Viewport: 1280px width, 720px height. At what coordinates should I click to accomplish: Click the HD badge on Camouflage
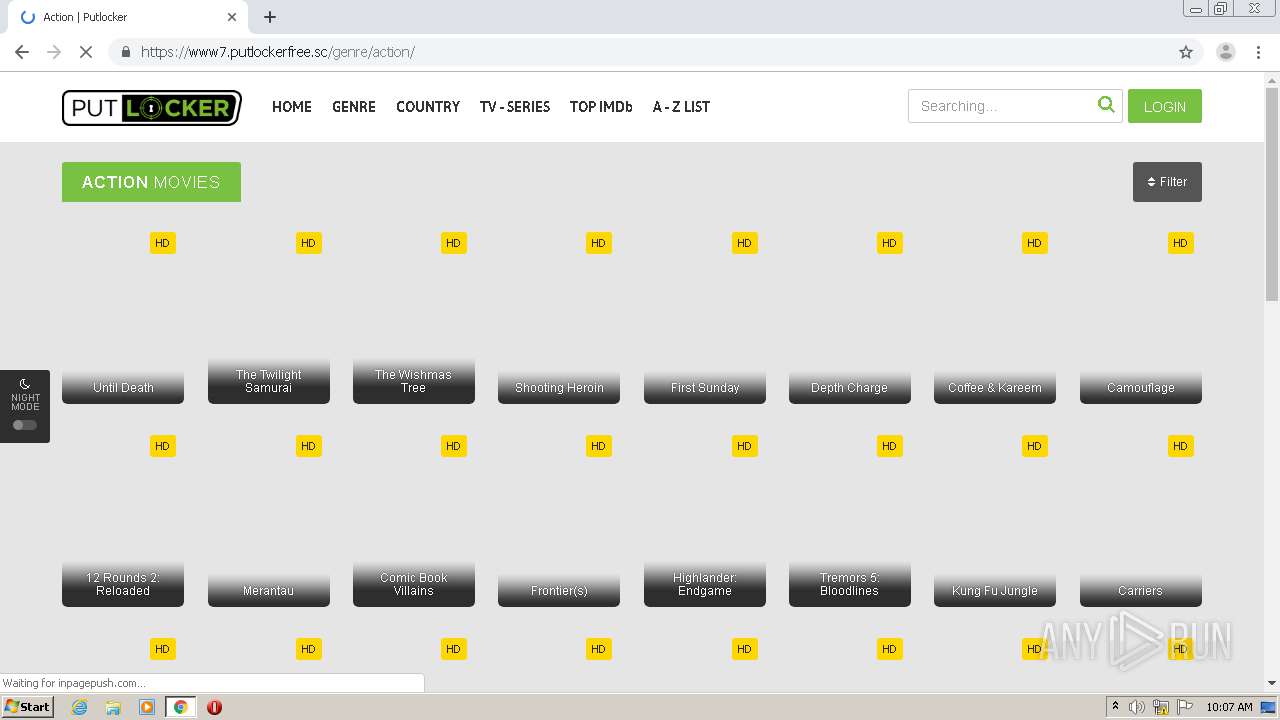[1180, 243]
